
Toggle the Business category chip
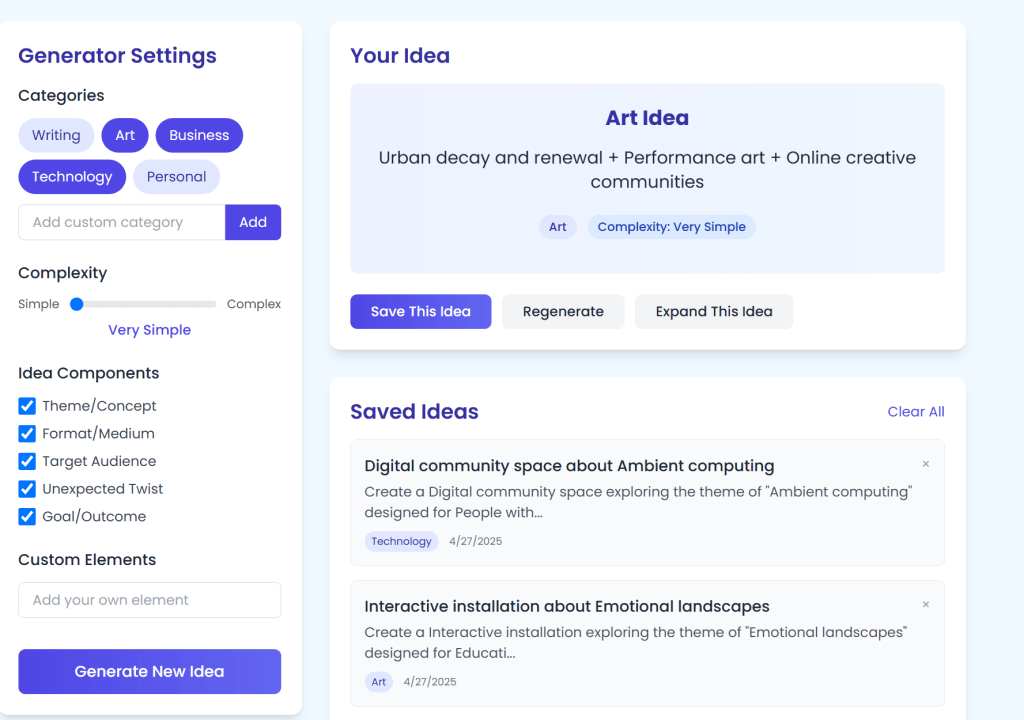click(199, 135)
